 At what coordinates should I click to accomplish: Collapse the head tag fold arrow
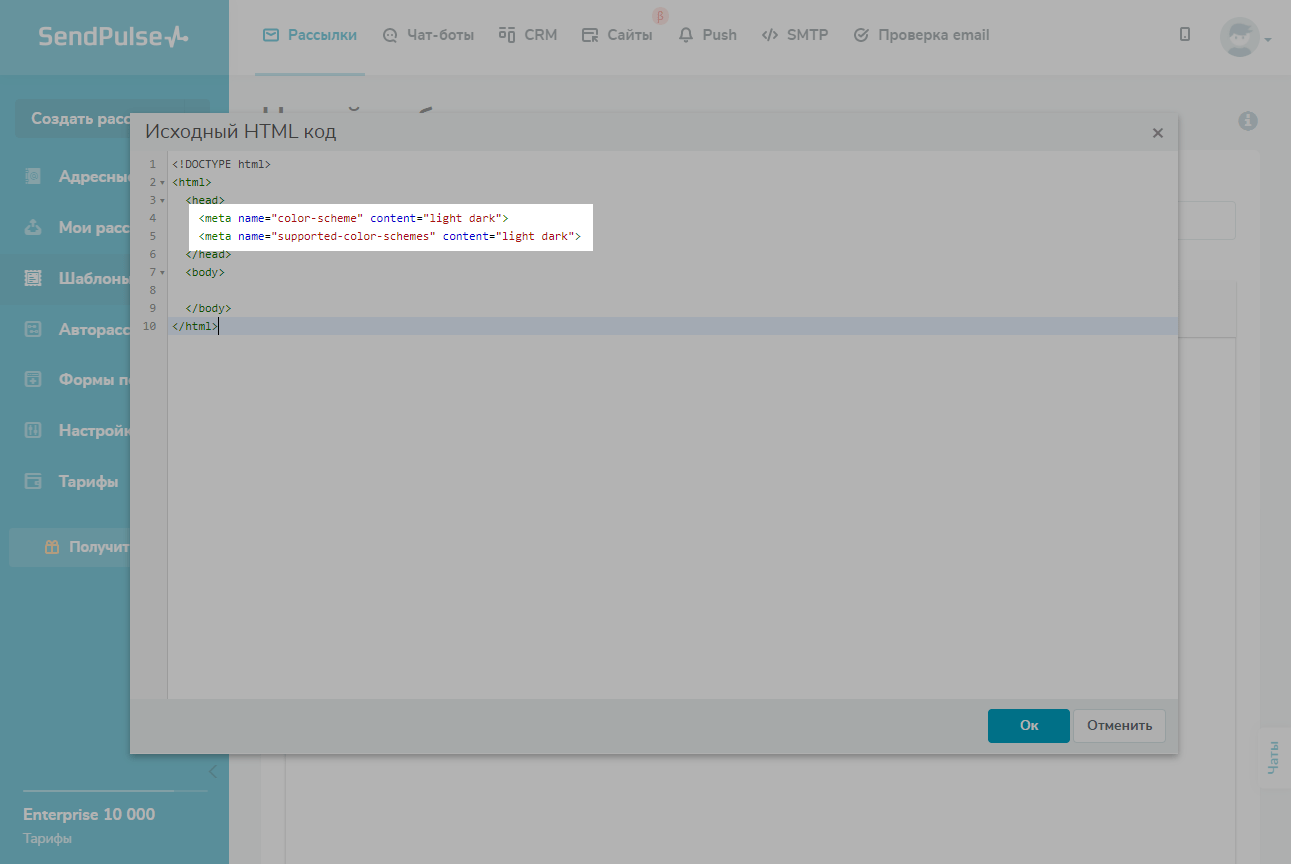click(x=162, y=200)
